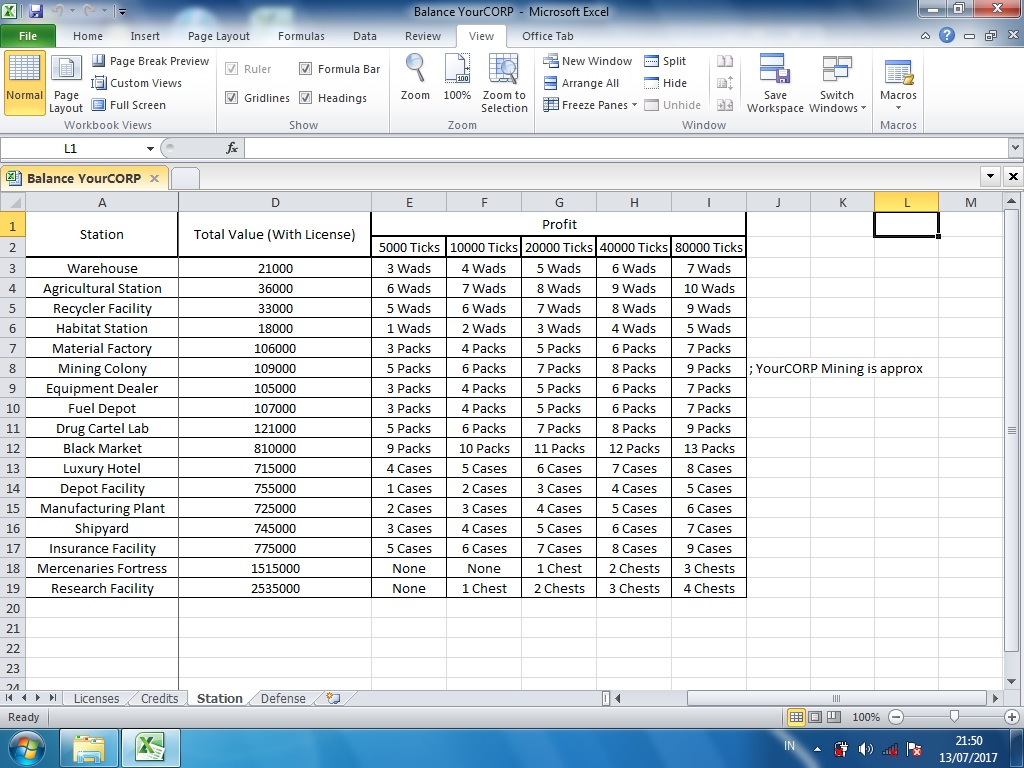
Task: Set zoom to 100% button
Action: coord(457,78)
